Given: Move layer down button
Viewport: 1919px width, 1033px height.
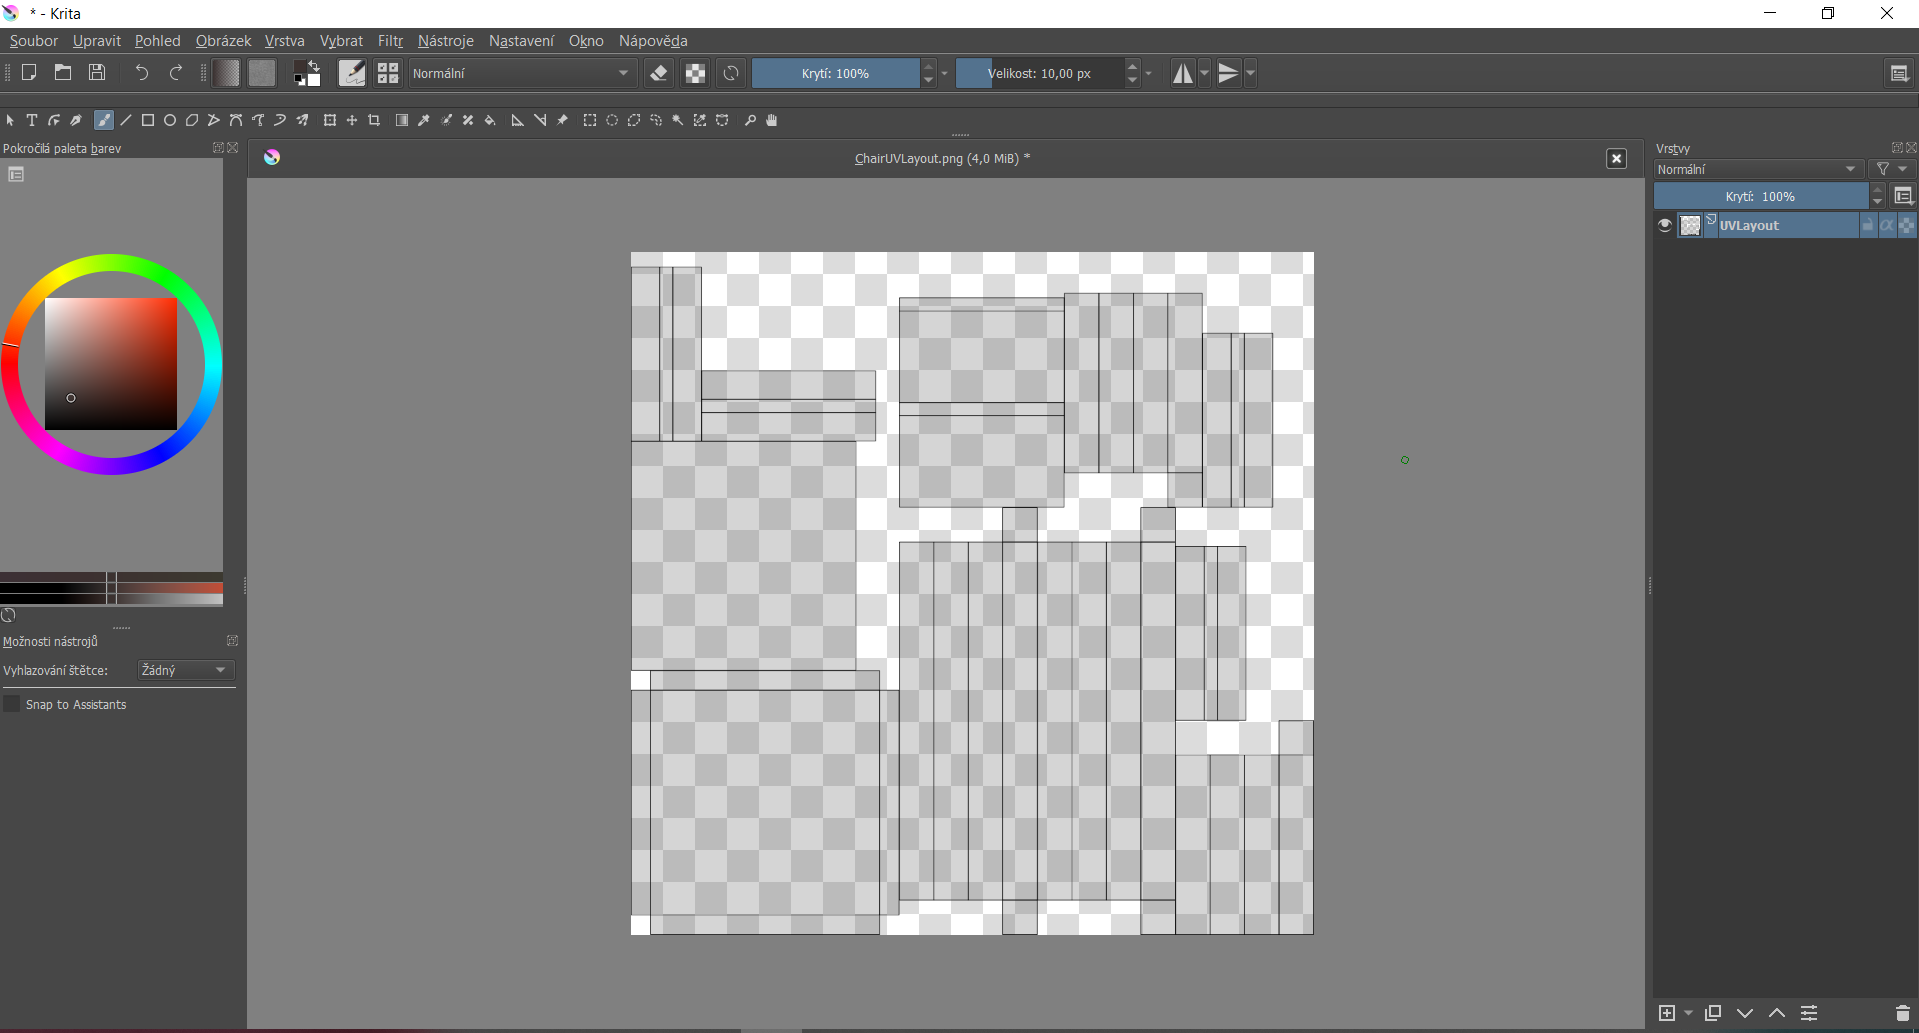Looking at the screenshot, I should click(x=1745, y=1013).
